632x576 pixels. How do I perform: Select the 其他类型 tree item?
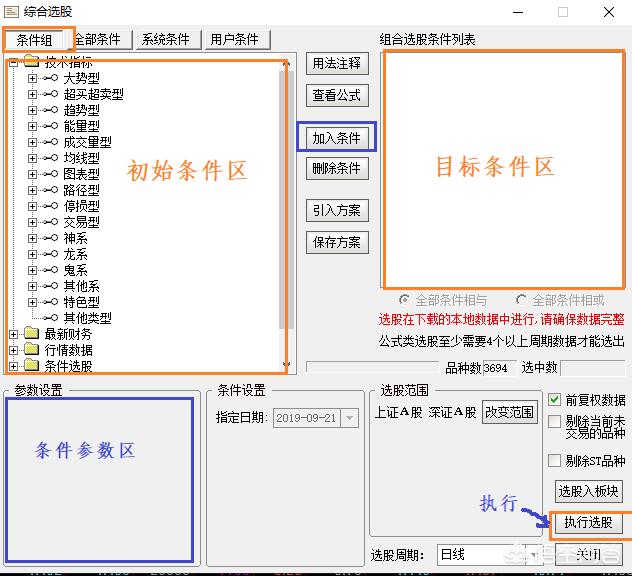(x=87, y=318)
